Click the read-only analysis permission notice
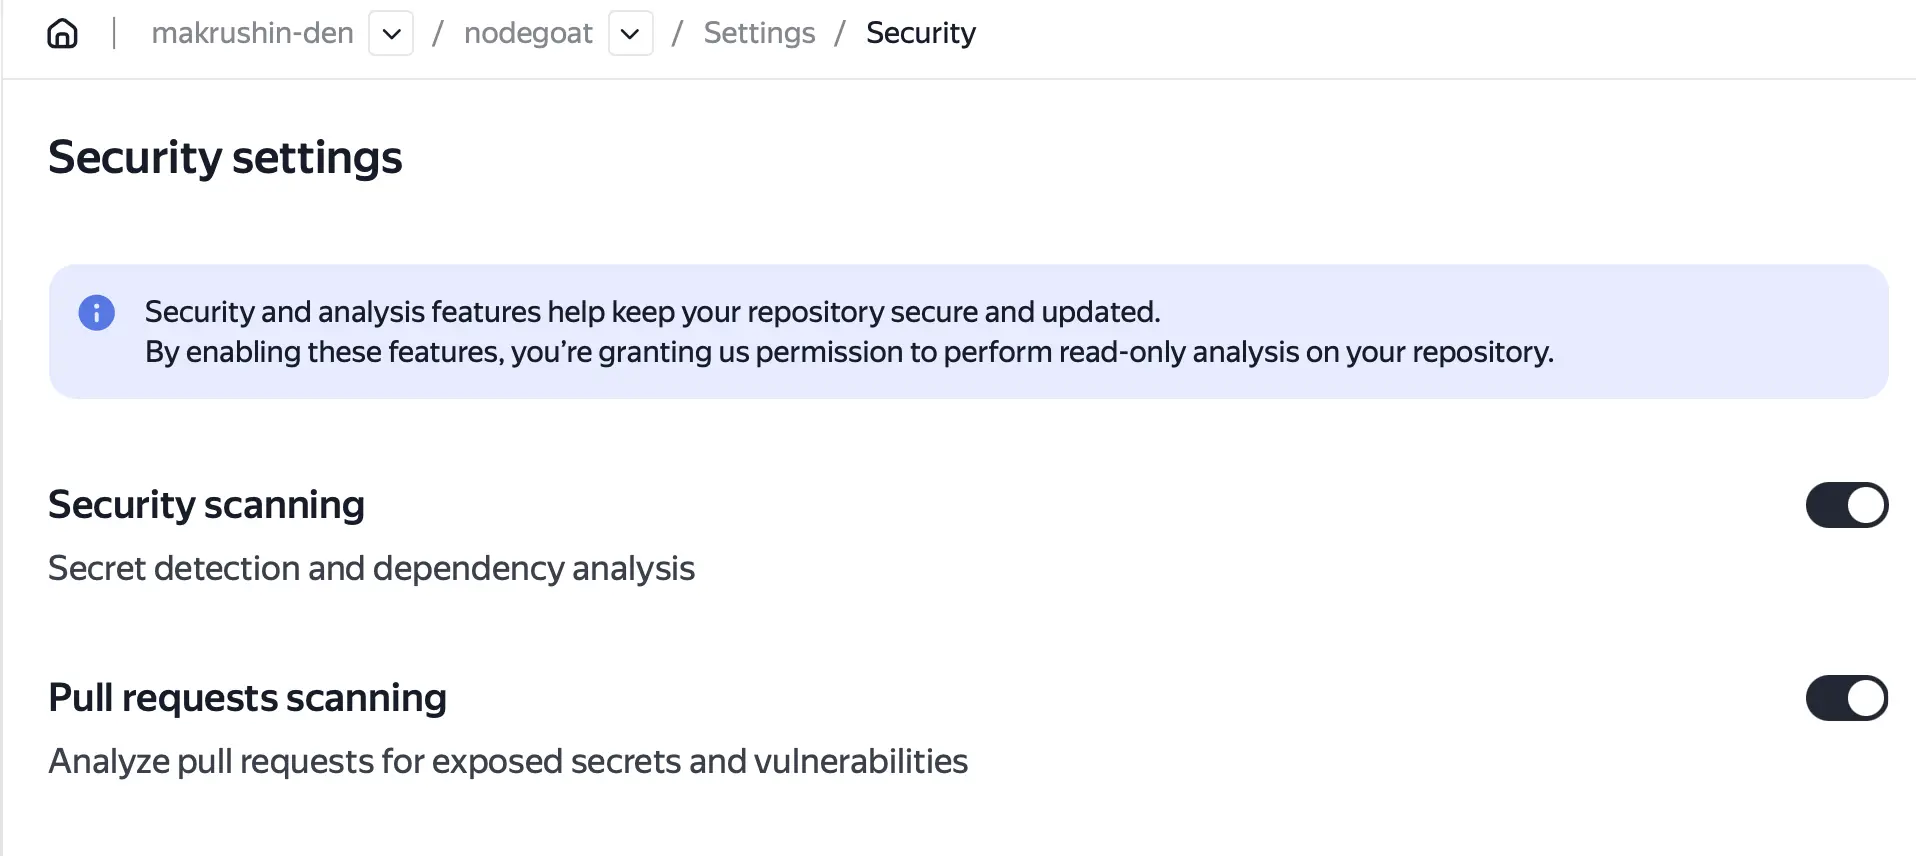Image resolution: width=1916 pixels, height=856 pixels. pyautogui.click(x=849, y=352)
